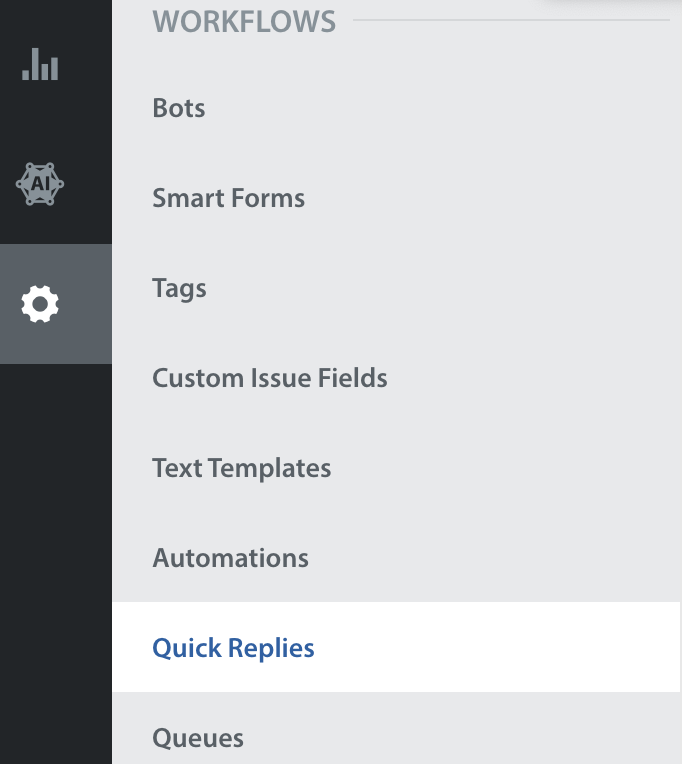Viewport: 682px width, 764px height.
Task: Open the Queues section
Action: click(198, 738)
